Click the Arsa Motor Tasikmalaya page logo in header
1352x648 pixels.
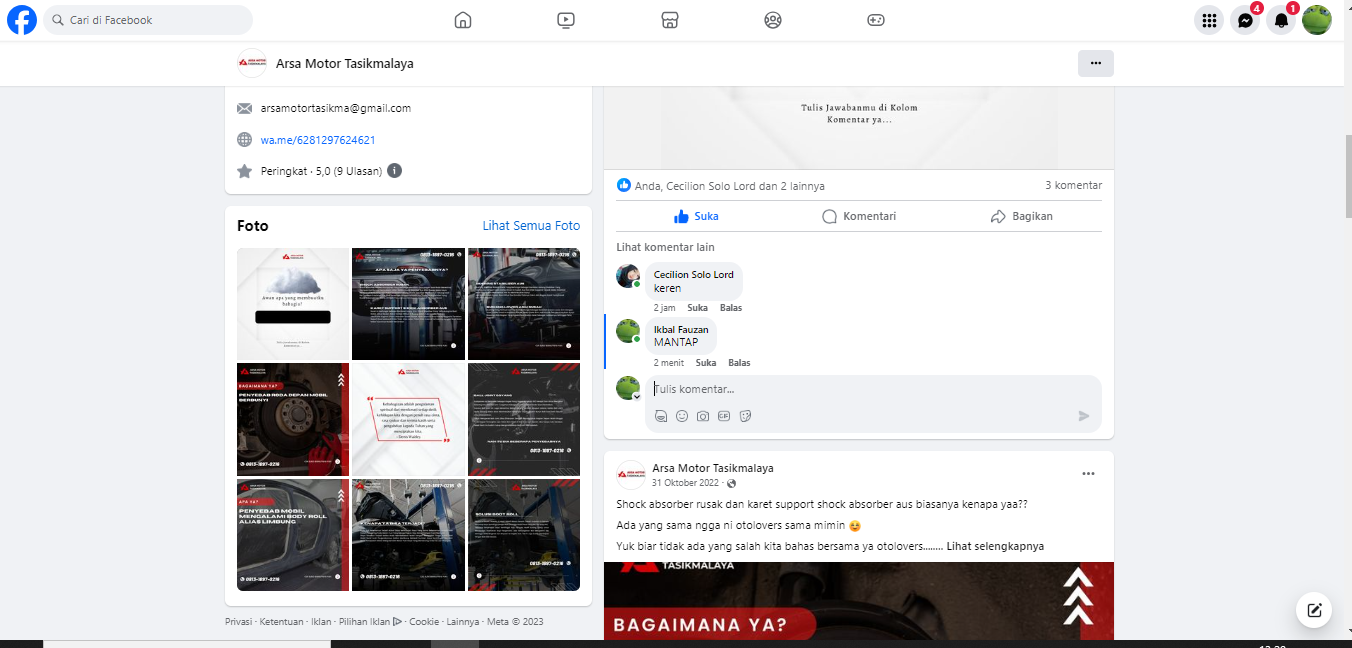[x=252, y=63]
